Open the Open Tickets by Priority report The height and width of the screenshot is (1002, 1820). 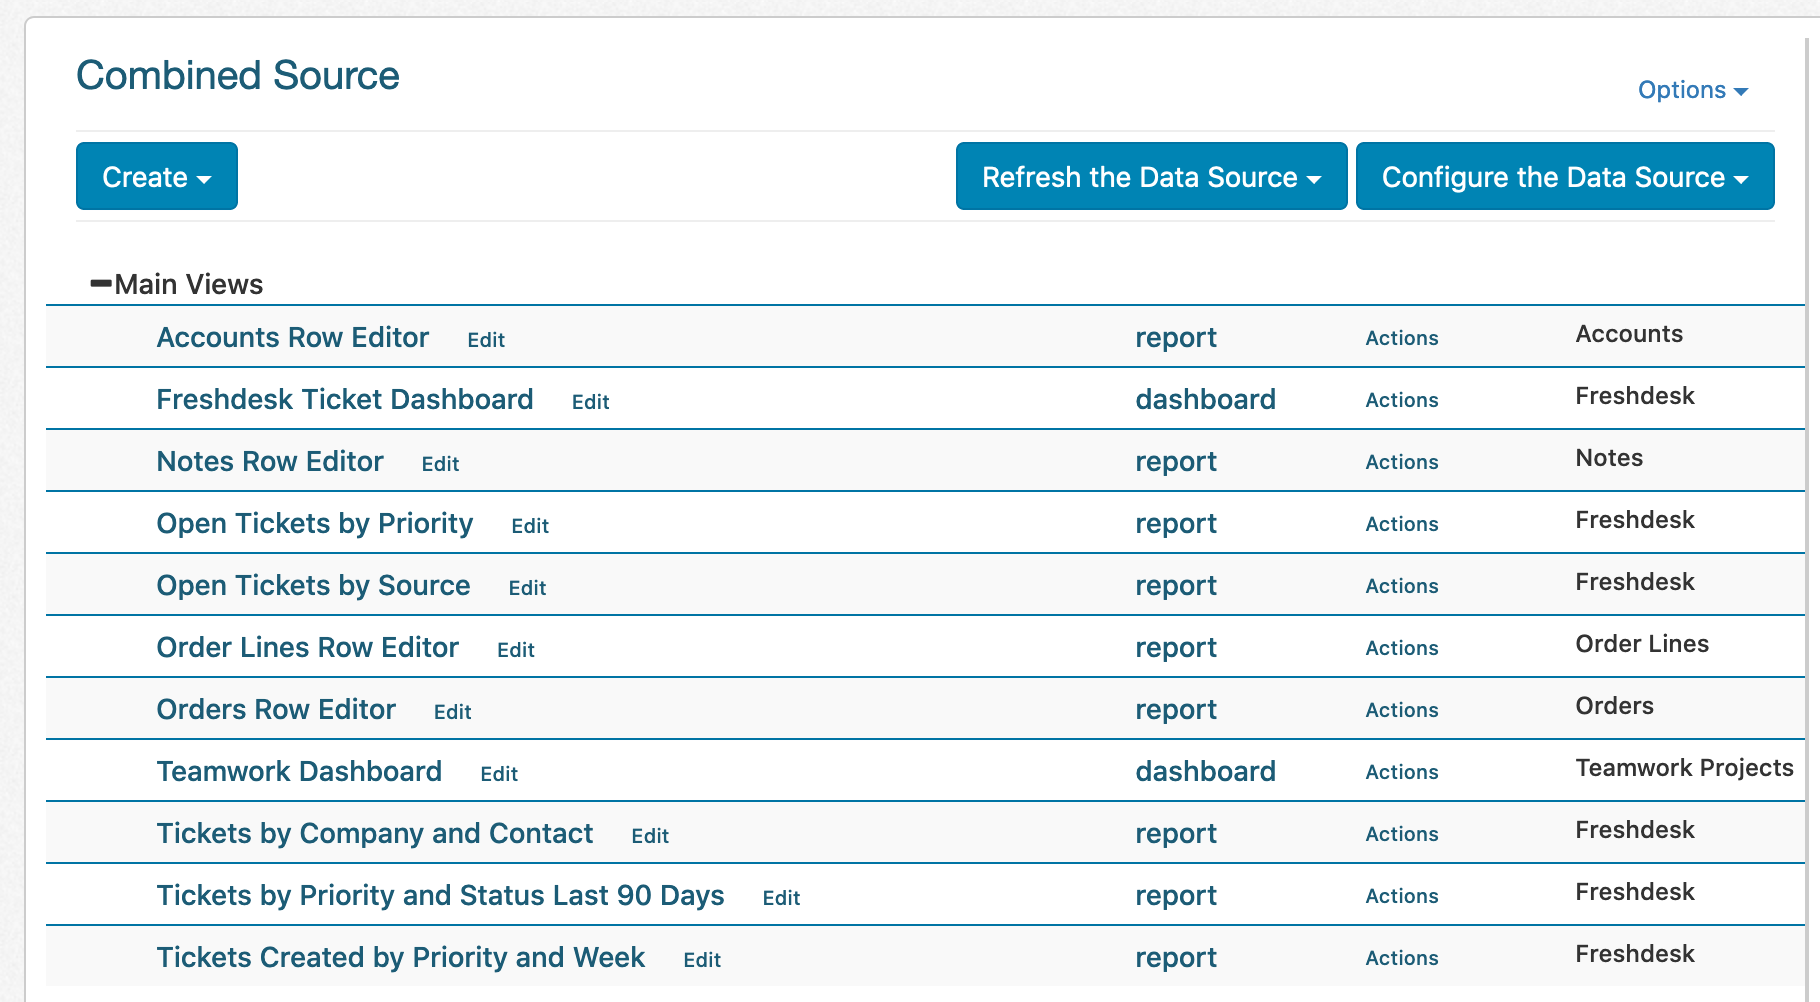pos(314,524)
